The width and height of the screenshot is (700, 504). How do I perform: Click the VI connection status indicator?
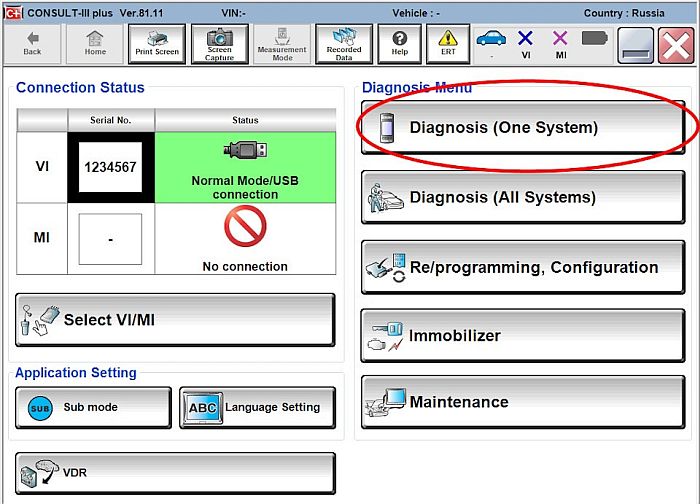pyautogui.click(x=525, y=44)
